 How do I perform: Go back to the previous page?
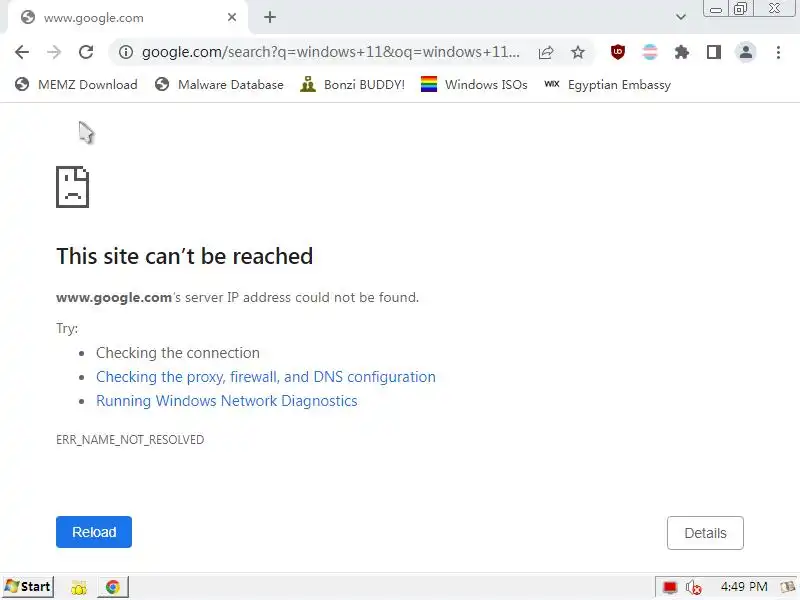pyautogui.click(x=22, y=52)
